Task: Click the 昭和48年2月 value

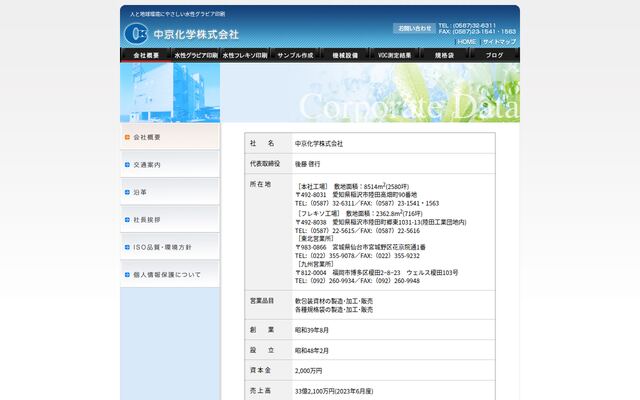Action: click(312, 351)
